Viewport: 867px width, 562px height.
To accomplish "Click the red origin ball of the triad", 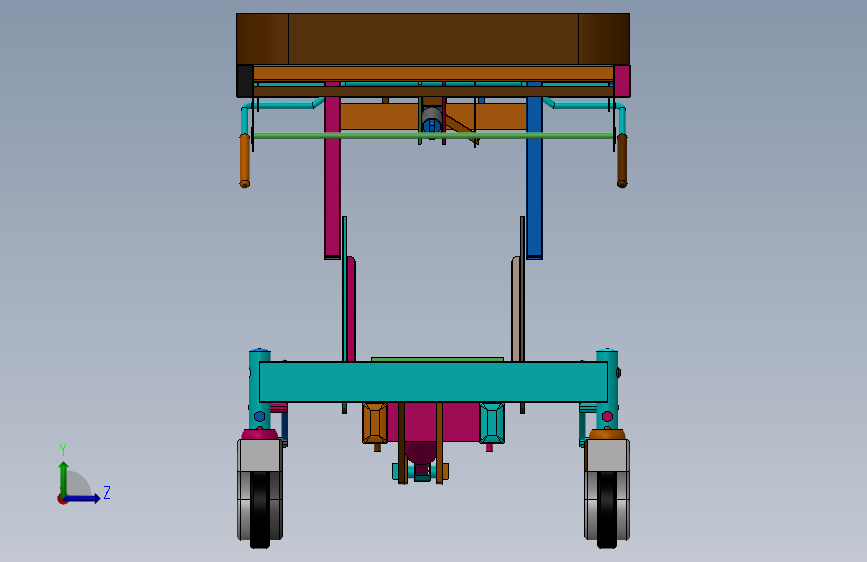I will click(62, 499).
